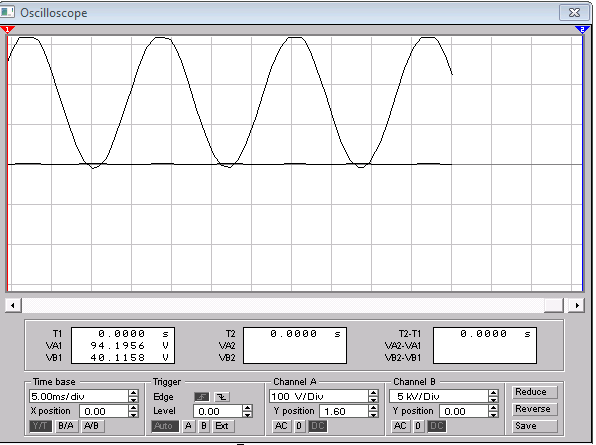Set Channel B coupling to DC

tap(436, 426)
